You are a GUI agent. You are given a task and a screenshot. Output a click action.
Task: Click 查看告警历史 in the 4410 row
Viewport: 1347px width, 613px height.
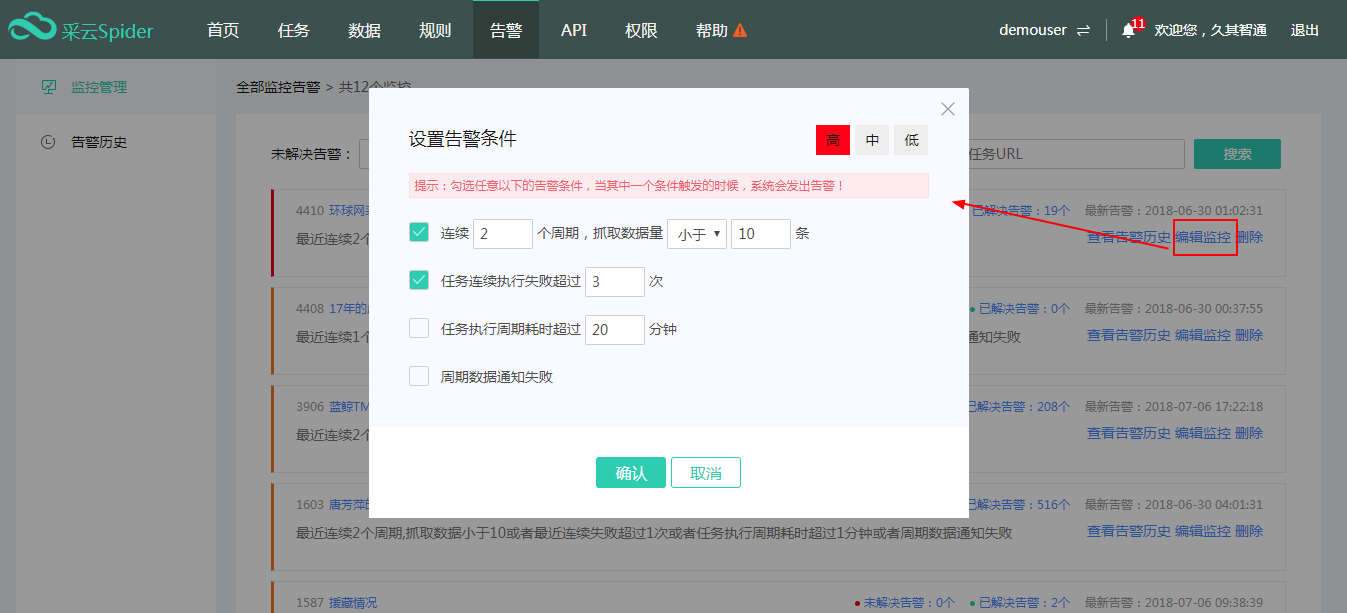[x=1129, y=237]
